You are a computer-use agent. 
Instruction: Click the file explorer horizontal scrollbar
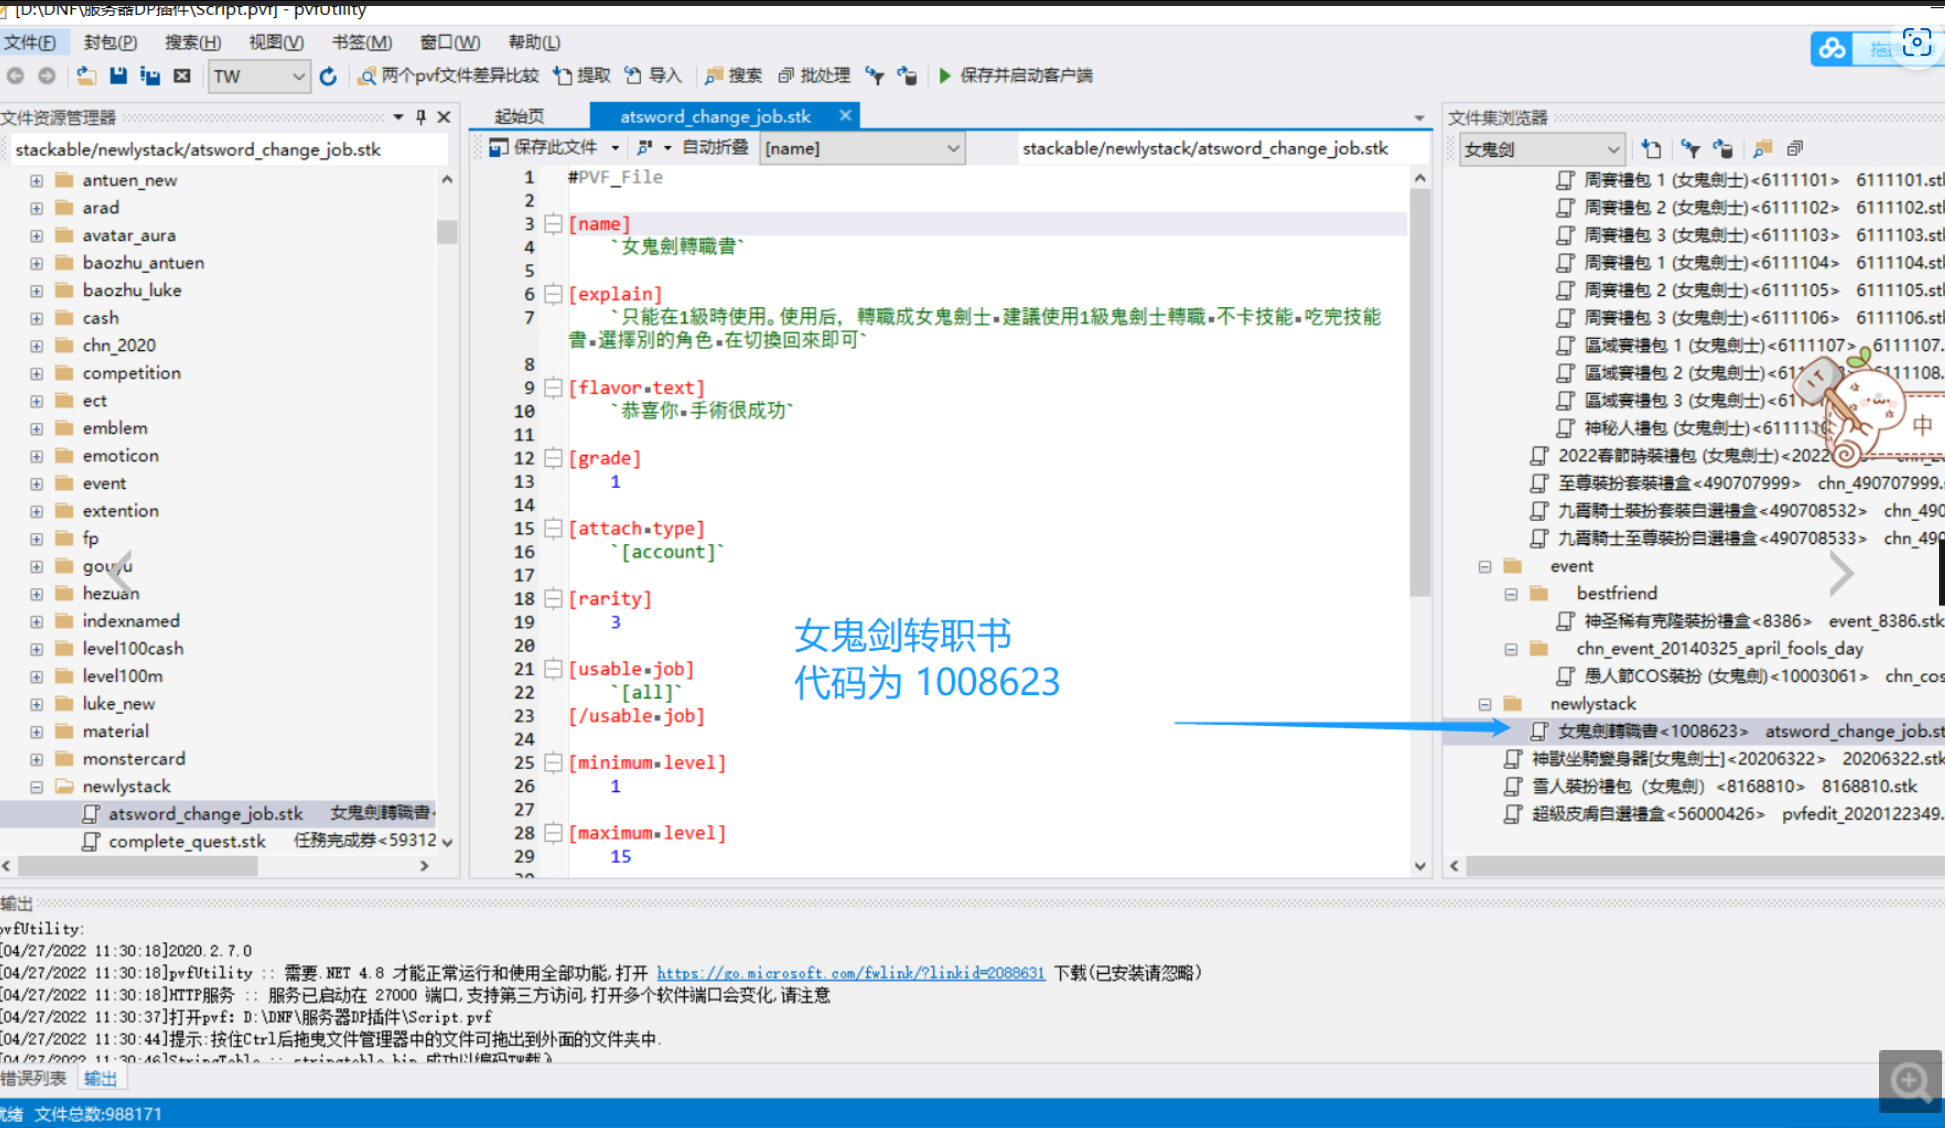[x=138, y=866]
